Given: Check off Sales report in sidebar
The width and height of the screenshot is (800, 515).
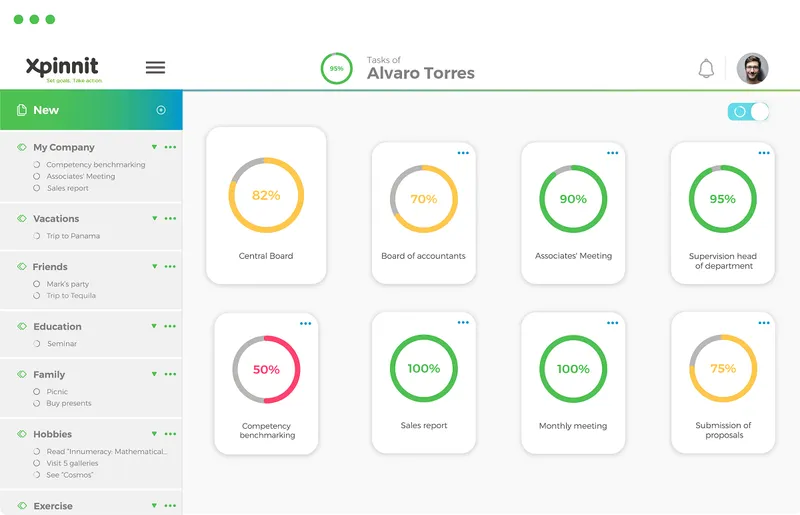Looking at the screenshot, I should pos(36,188).
